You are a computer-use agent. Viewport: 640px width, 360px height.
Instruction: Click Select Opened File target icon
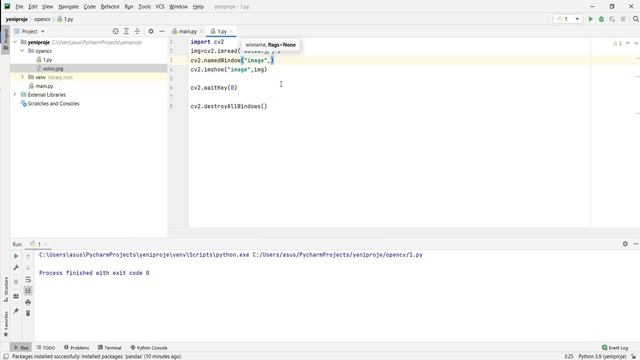coord(116,31)
